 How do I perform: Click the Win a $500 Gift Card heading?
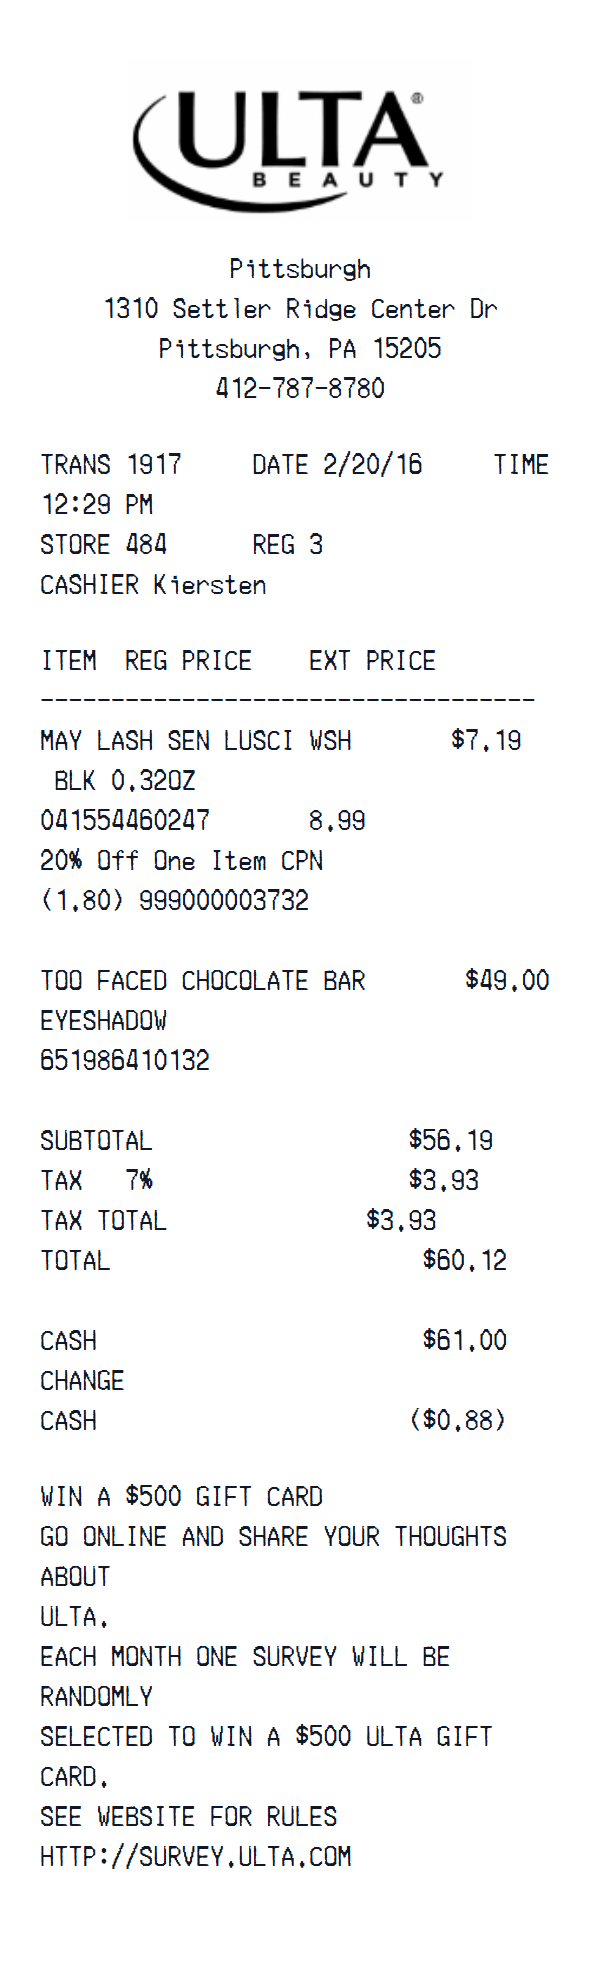click(x=181, y=1497)
